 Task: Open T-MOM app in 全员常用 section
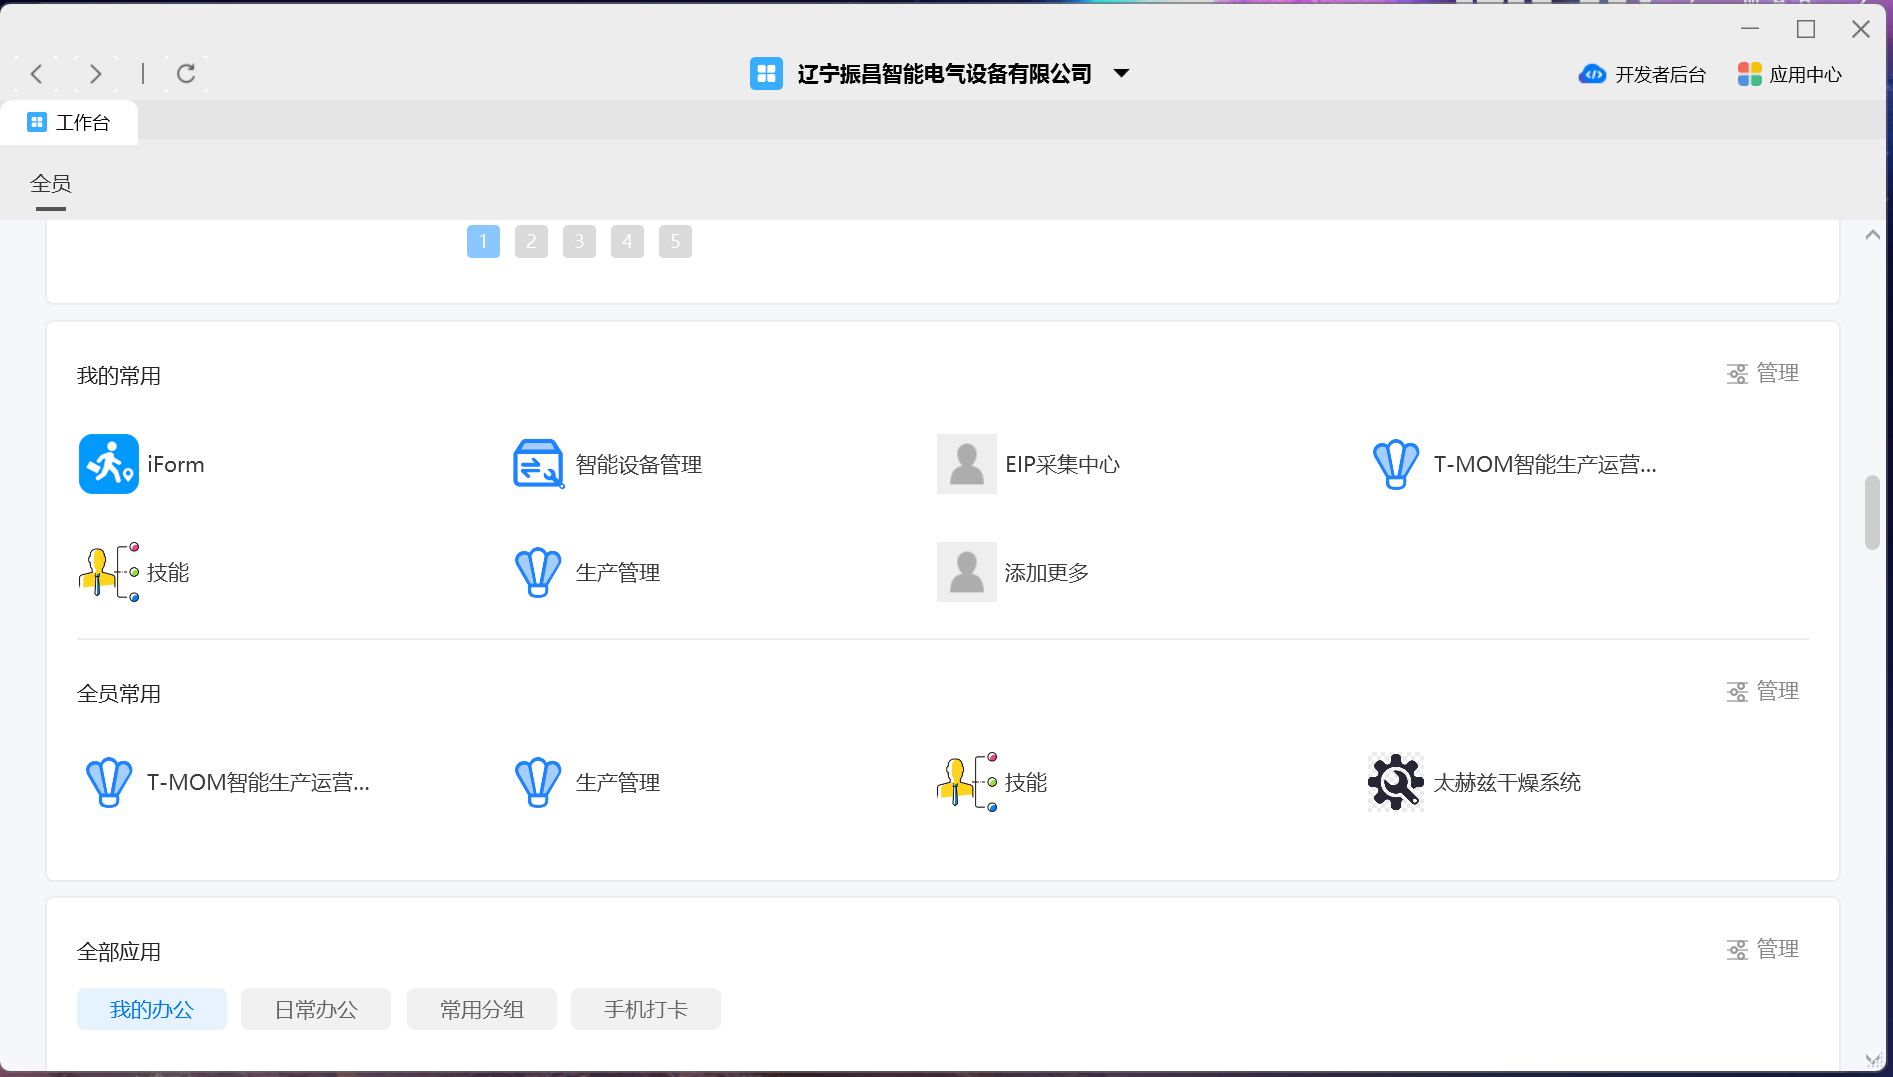tap(109, 782)
